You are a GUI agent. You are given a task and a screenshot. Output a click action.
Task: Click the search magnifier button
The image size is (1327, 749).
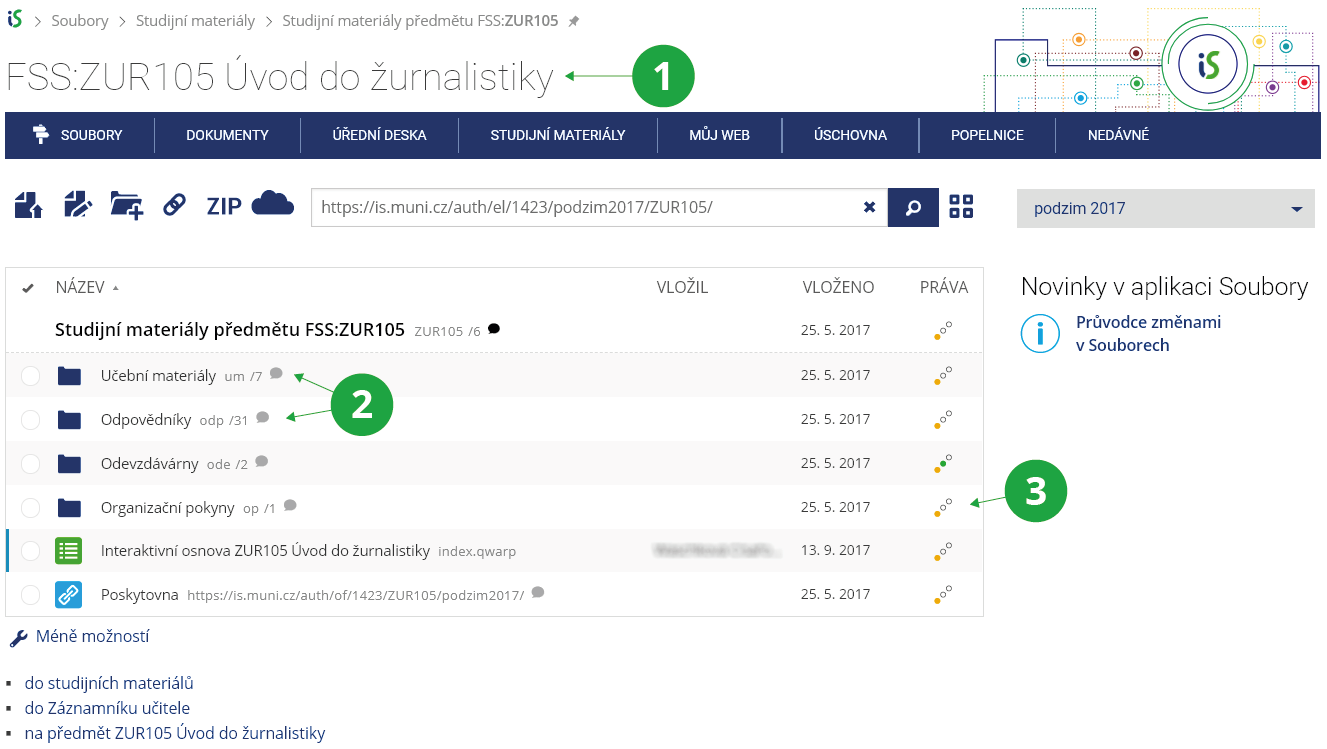[913, 208]
